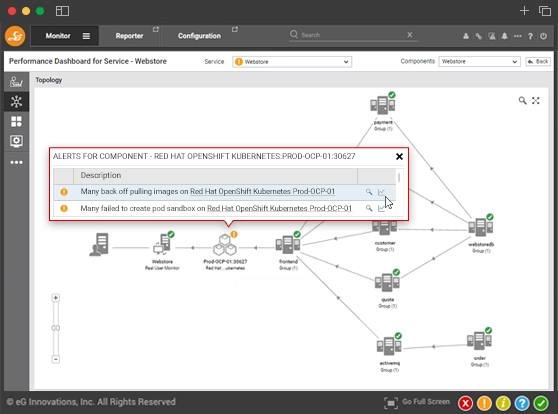Expand topology to fit screen icon
The image size is (558, 414).
536,101
